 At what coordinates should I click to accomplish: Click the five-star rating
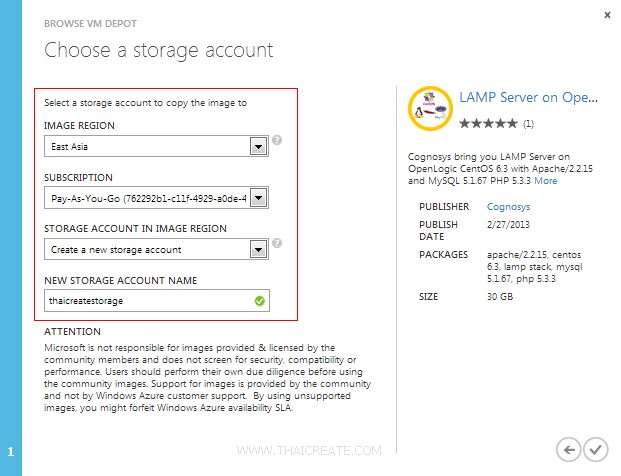[488, 124]
